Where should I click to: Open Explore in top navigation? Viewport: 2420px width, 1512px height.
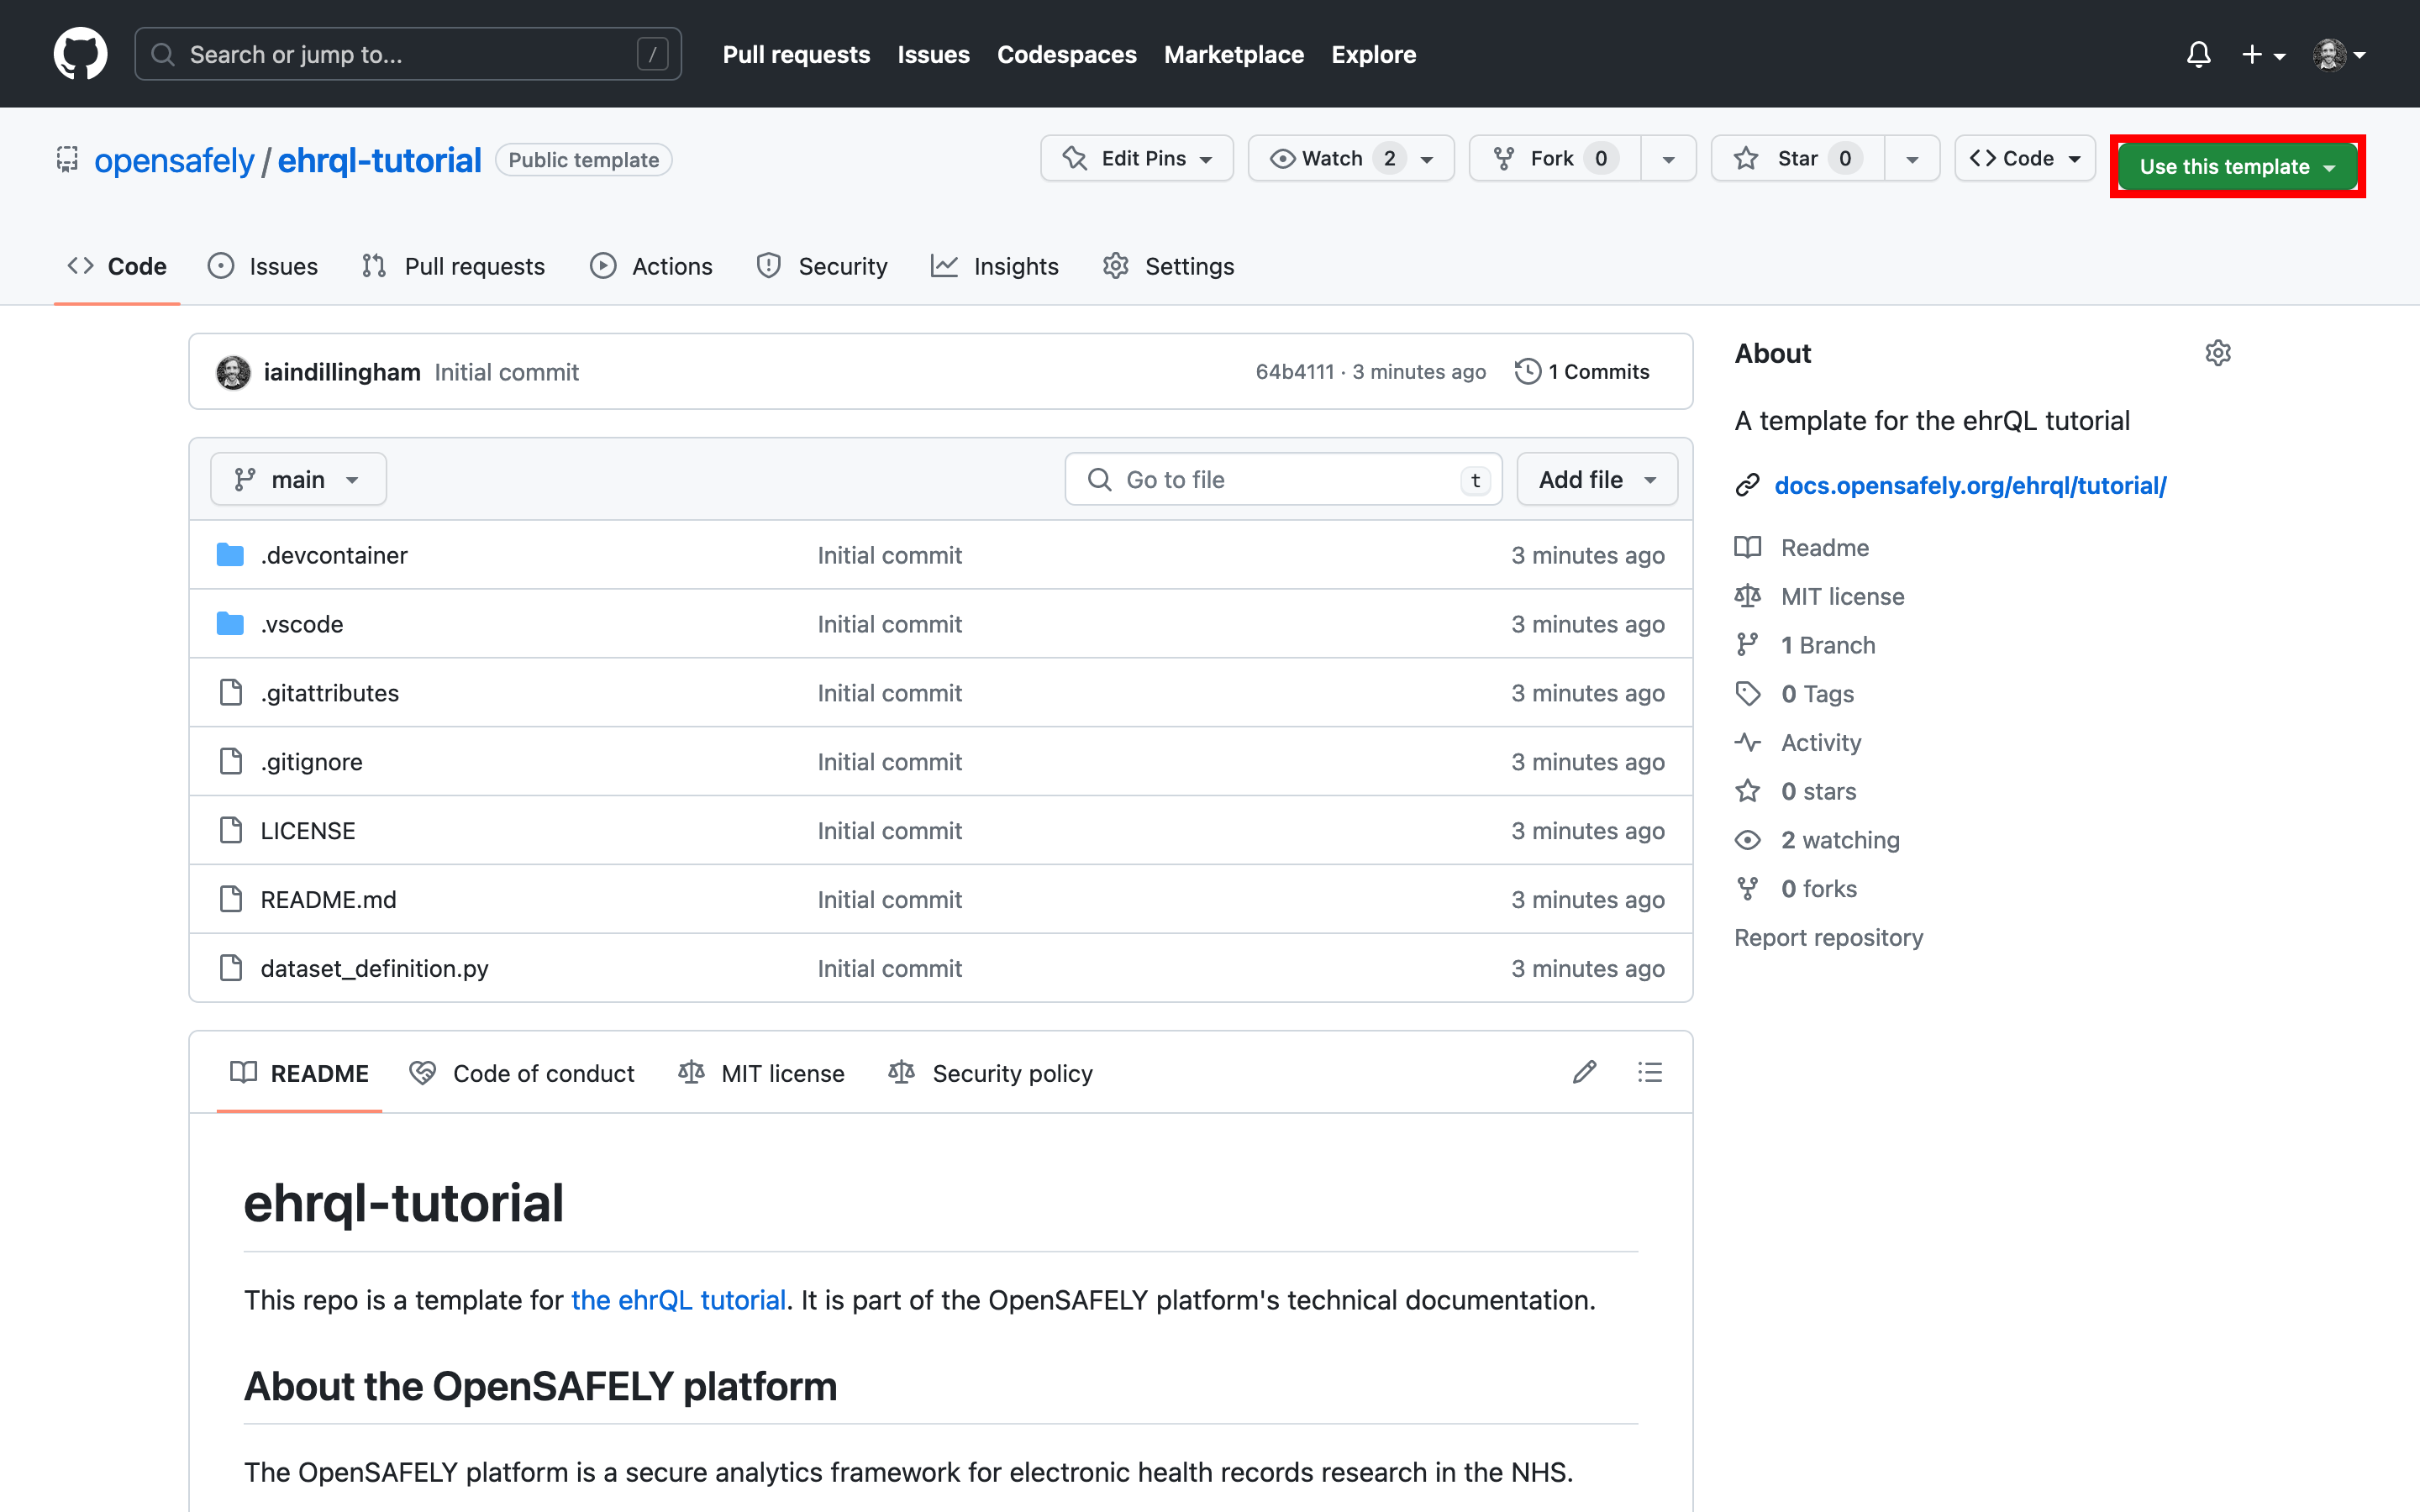pos(1373,54)
